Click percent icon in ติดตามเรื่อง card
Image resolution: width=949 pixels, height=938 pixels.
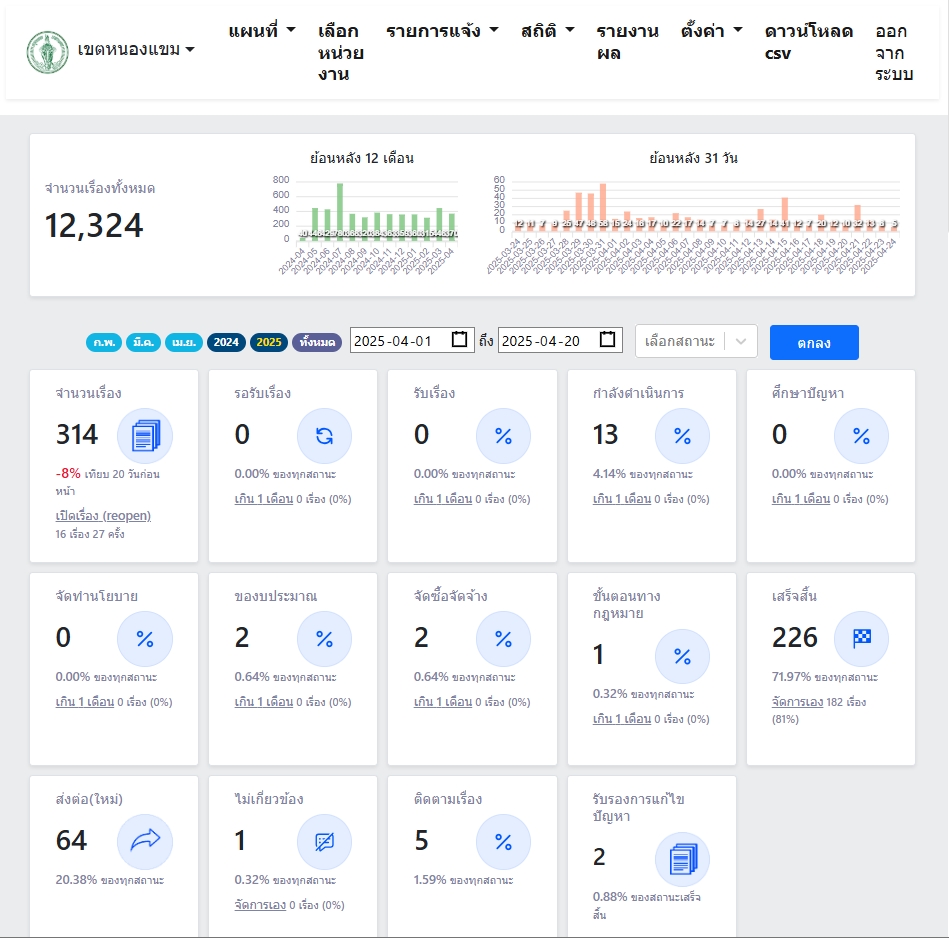pyautogui.click(x=504, y=842)
